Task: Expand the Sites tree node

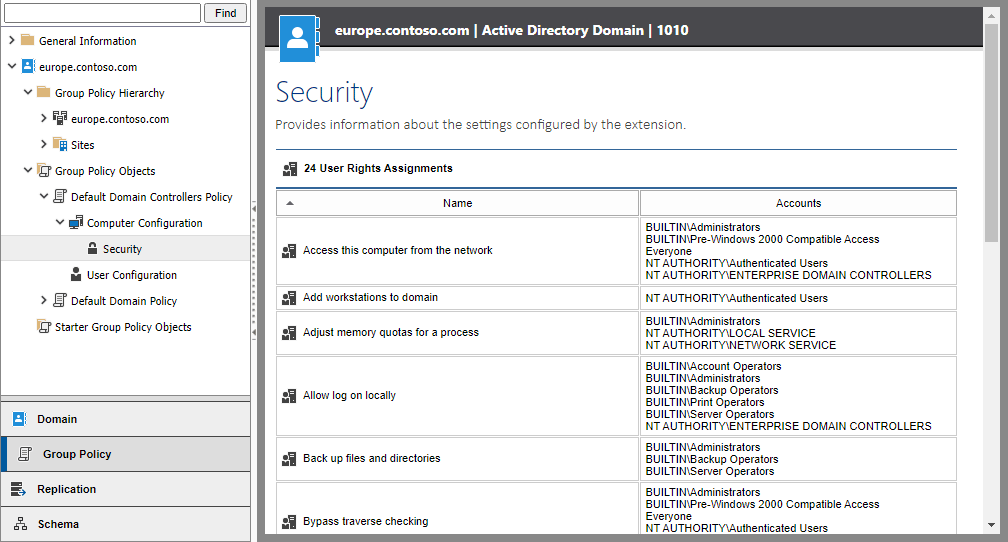Action: [44, 145]
